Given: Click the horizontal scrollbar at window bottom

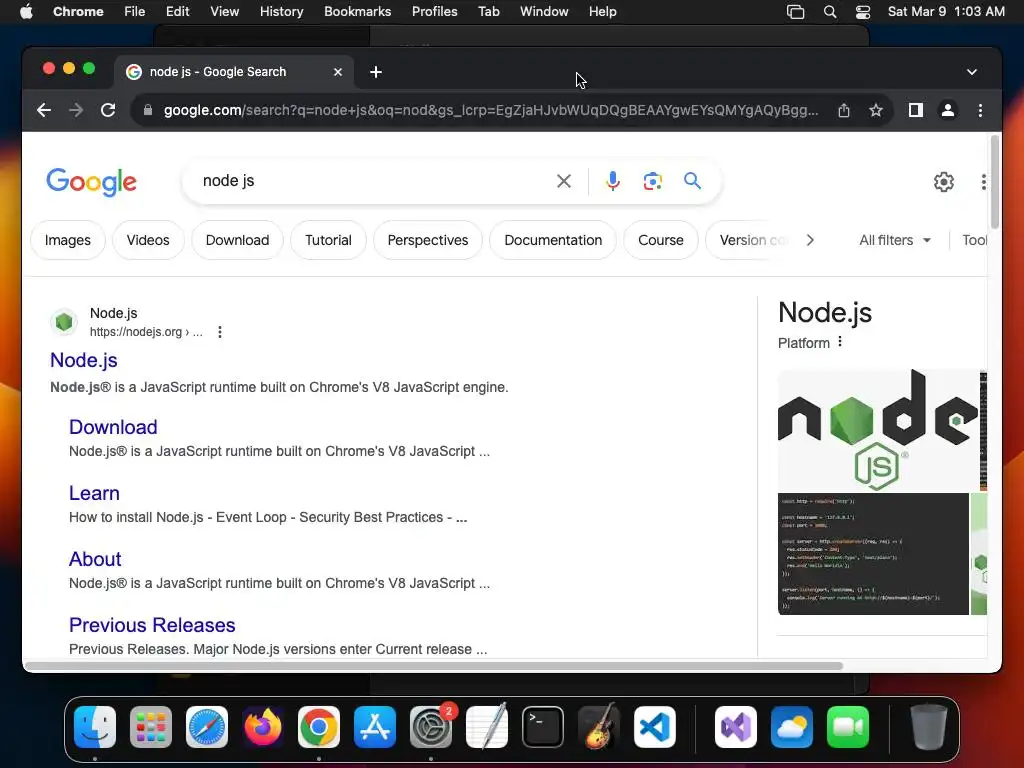Looking at the screenshot, I should point(434,666).
